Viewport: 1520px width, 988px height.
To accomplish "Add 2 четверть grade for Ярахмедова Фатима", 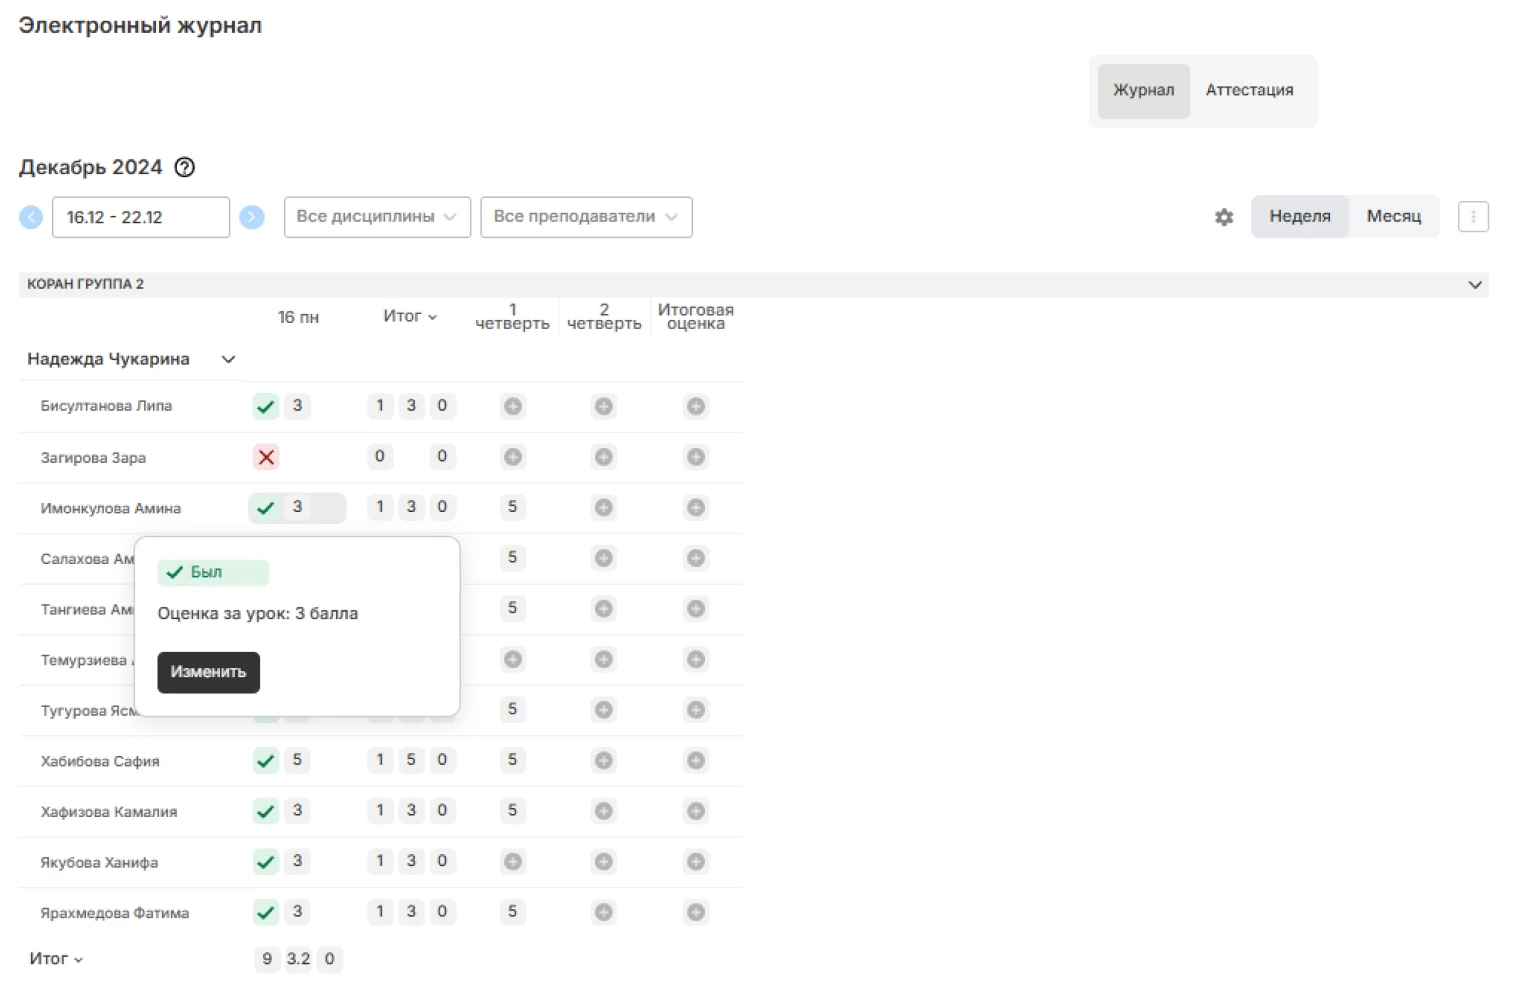I will pos(604,912).
